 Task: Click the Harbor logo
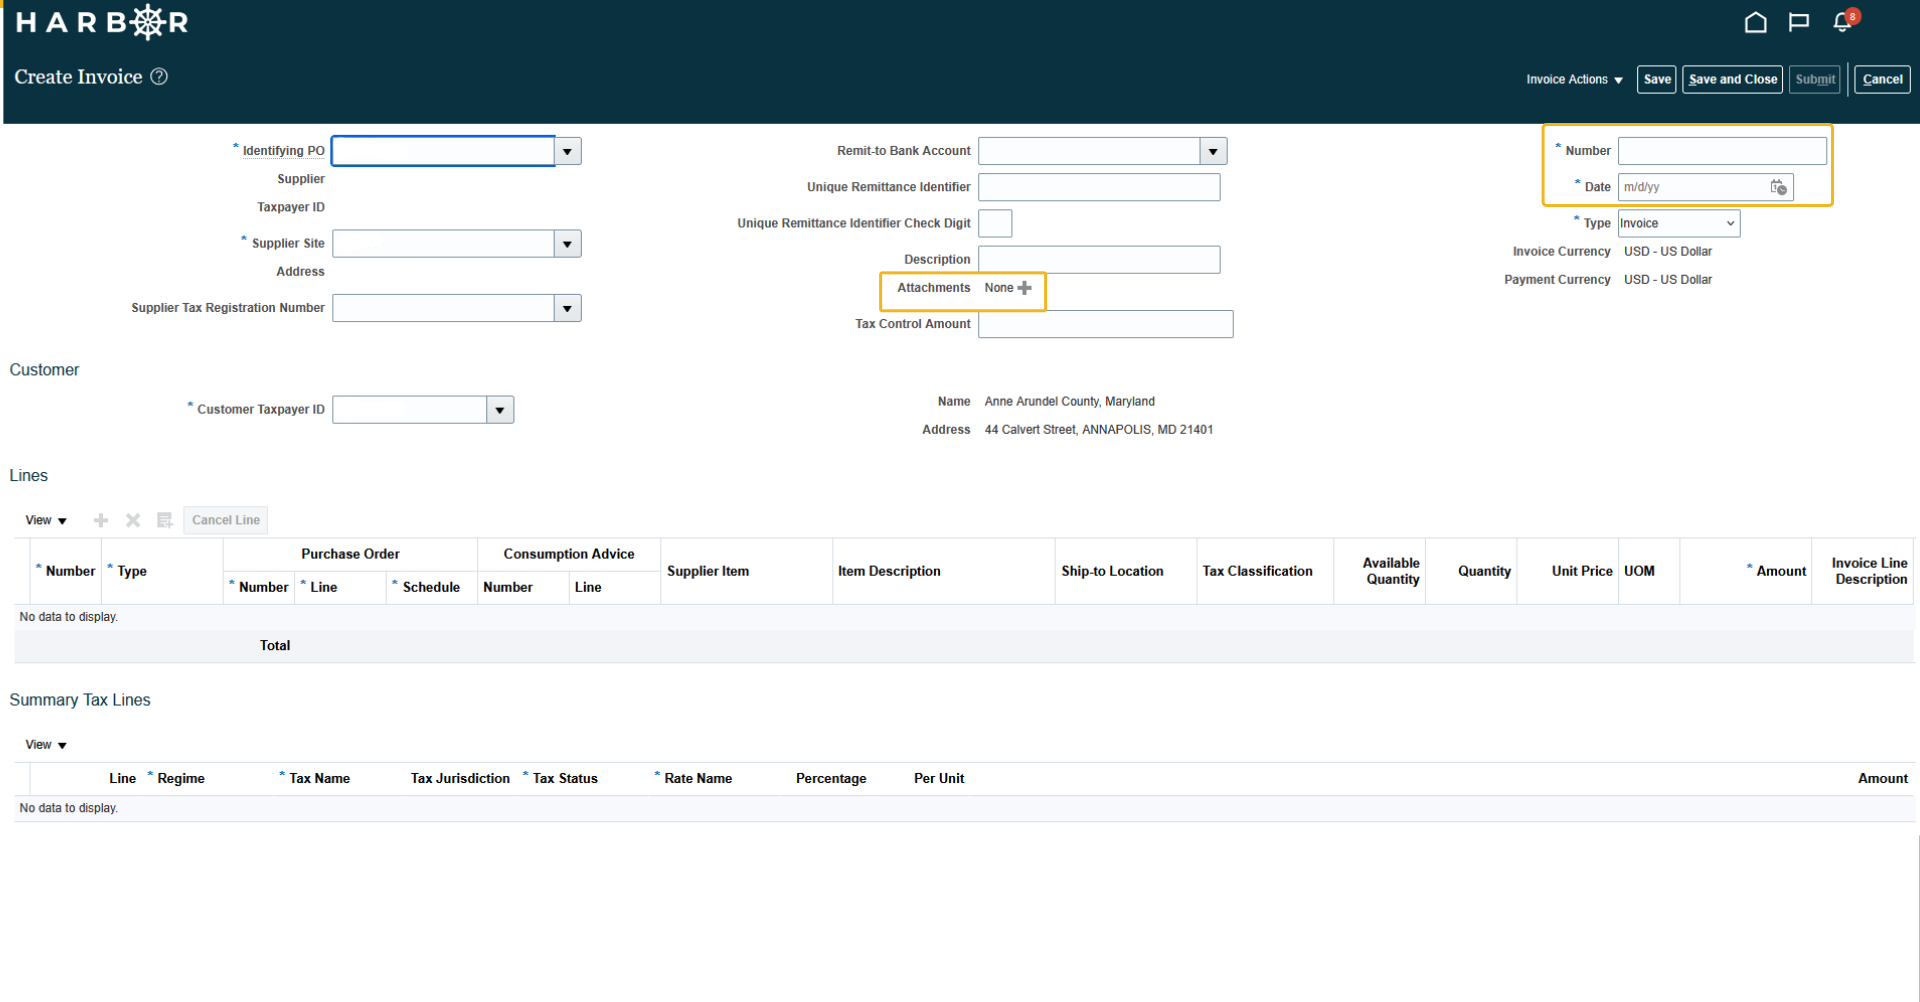pyautogui.click(x=102, y=22)
